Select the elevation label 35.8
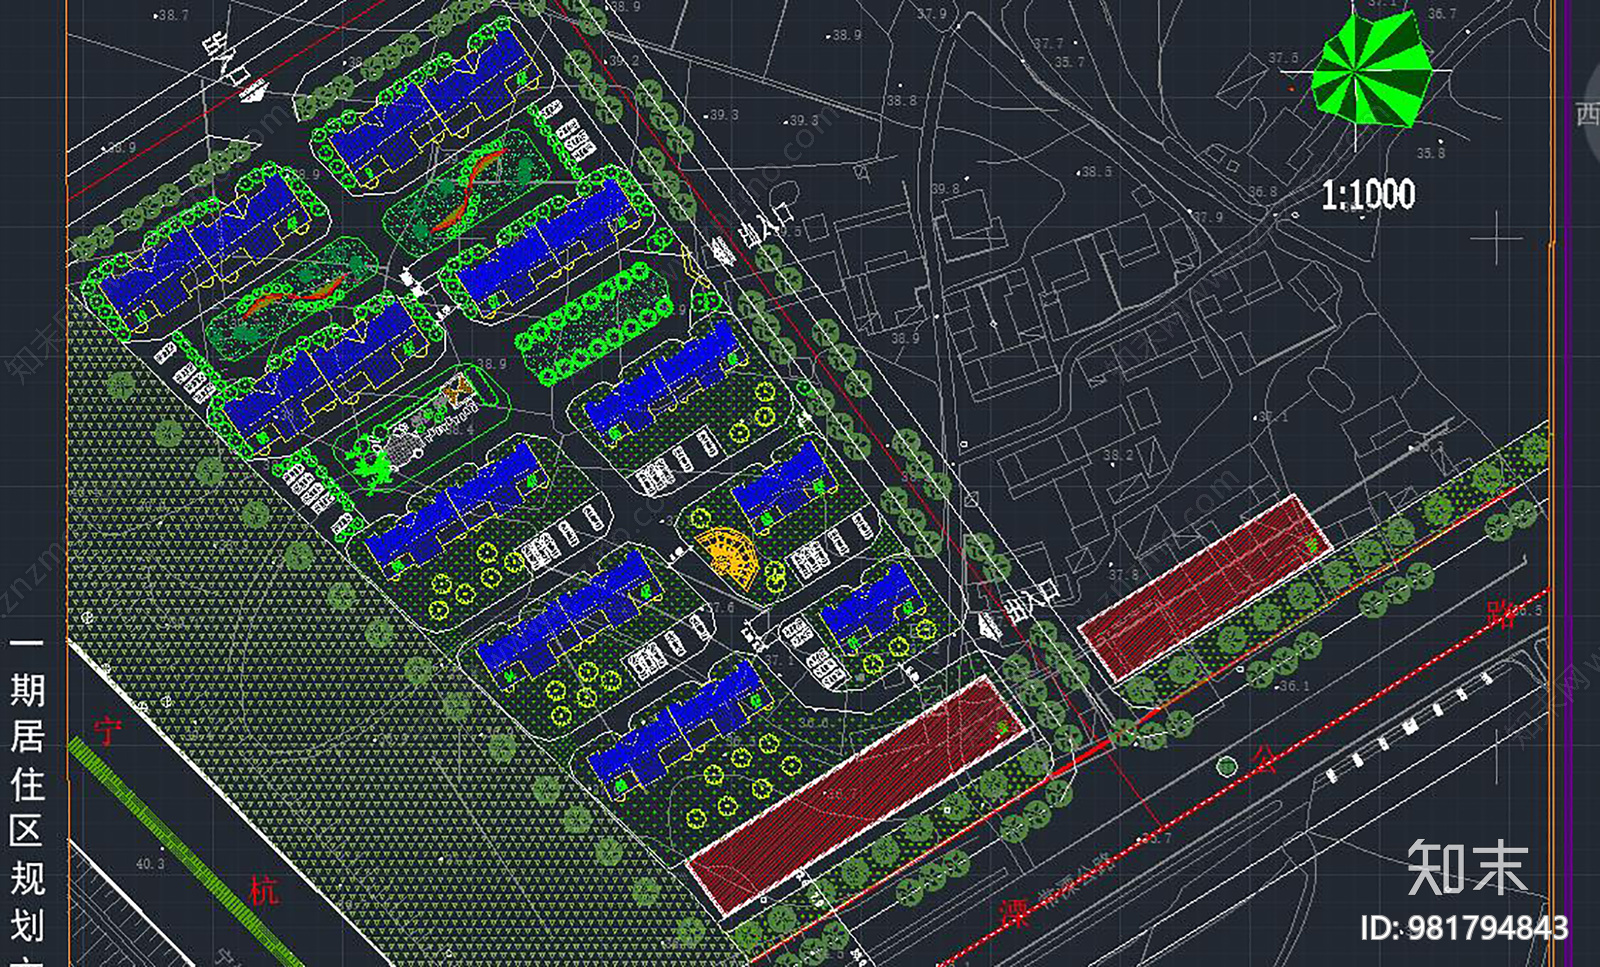The width and height of the screenshot is (1600, 967). coord(1431,153)
